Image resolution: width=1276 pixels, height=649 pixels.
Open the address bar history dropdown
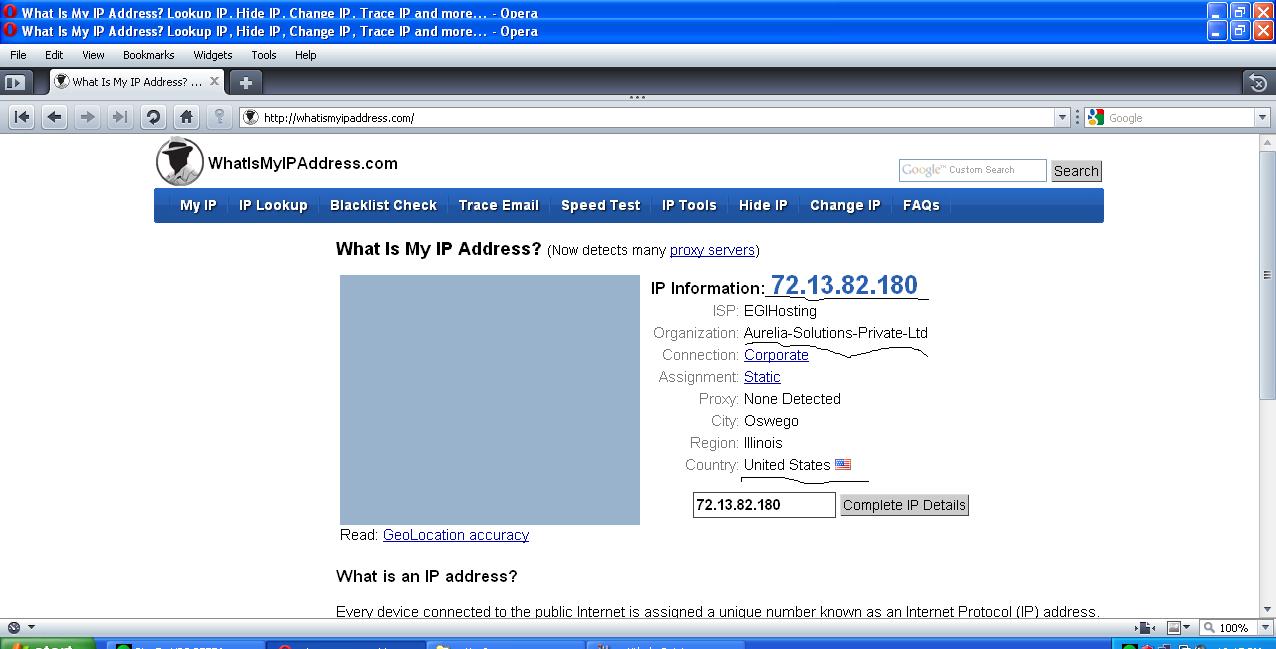(x=1062, y=117)
